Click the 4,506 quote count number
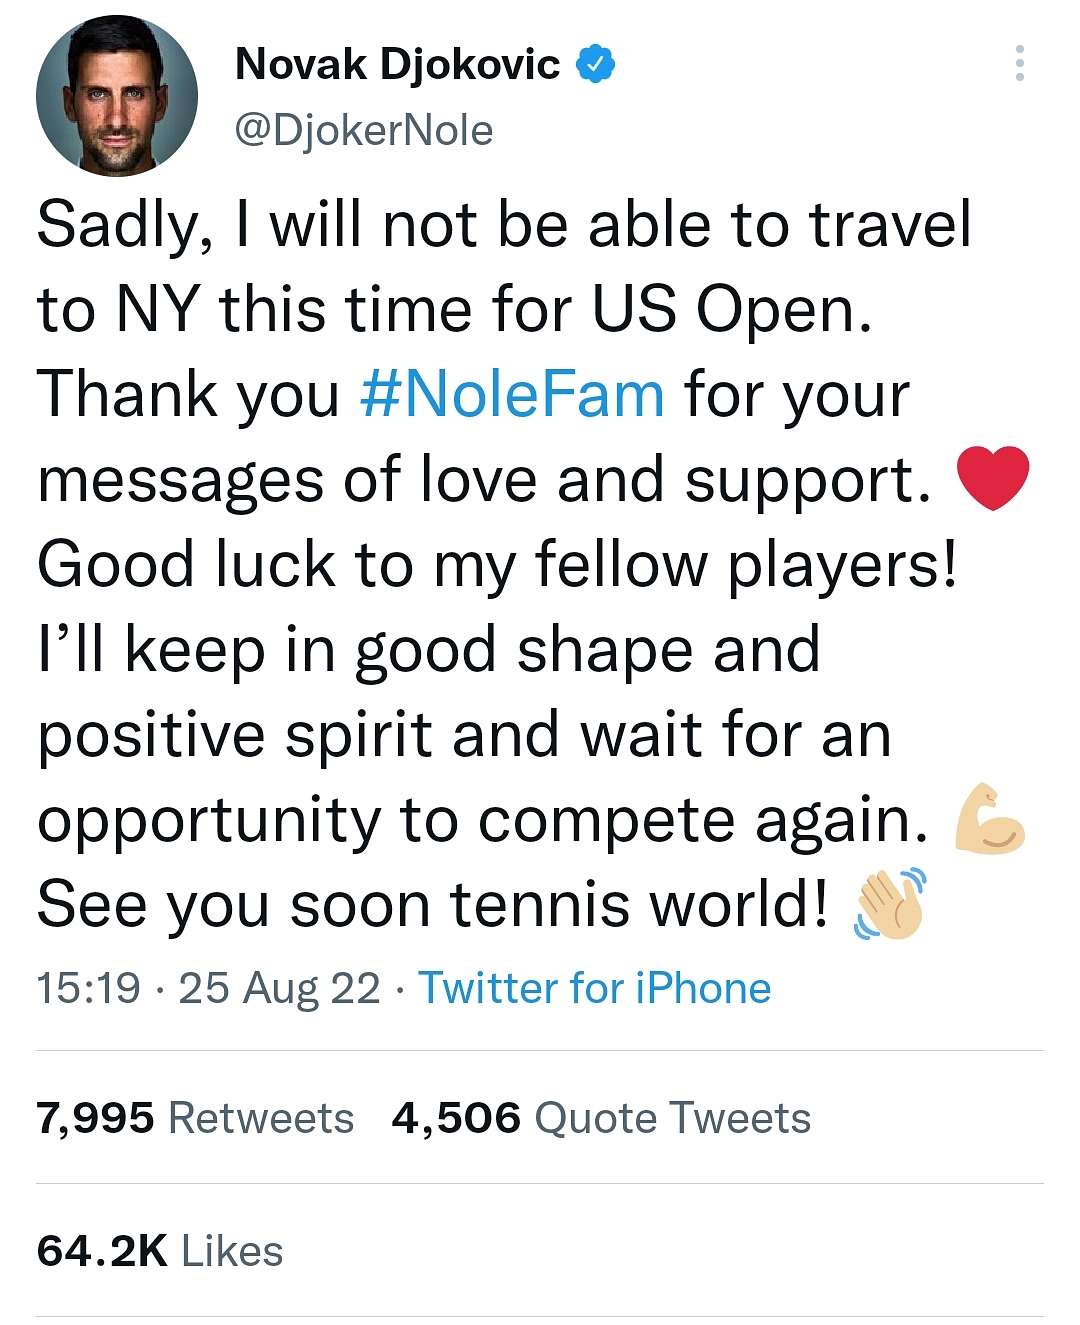1080x1325 pixels. click(x=456, y=1118)
